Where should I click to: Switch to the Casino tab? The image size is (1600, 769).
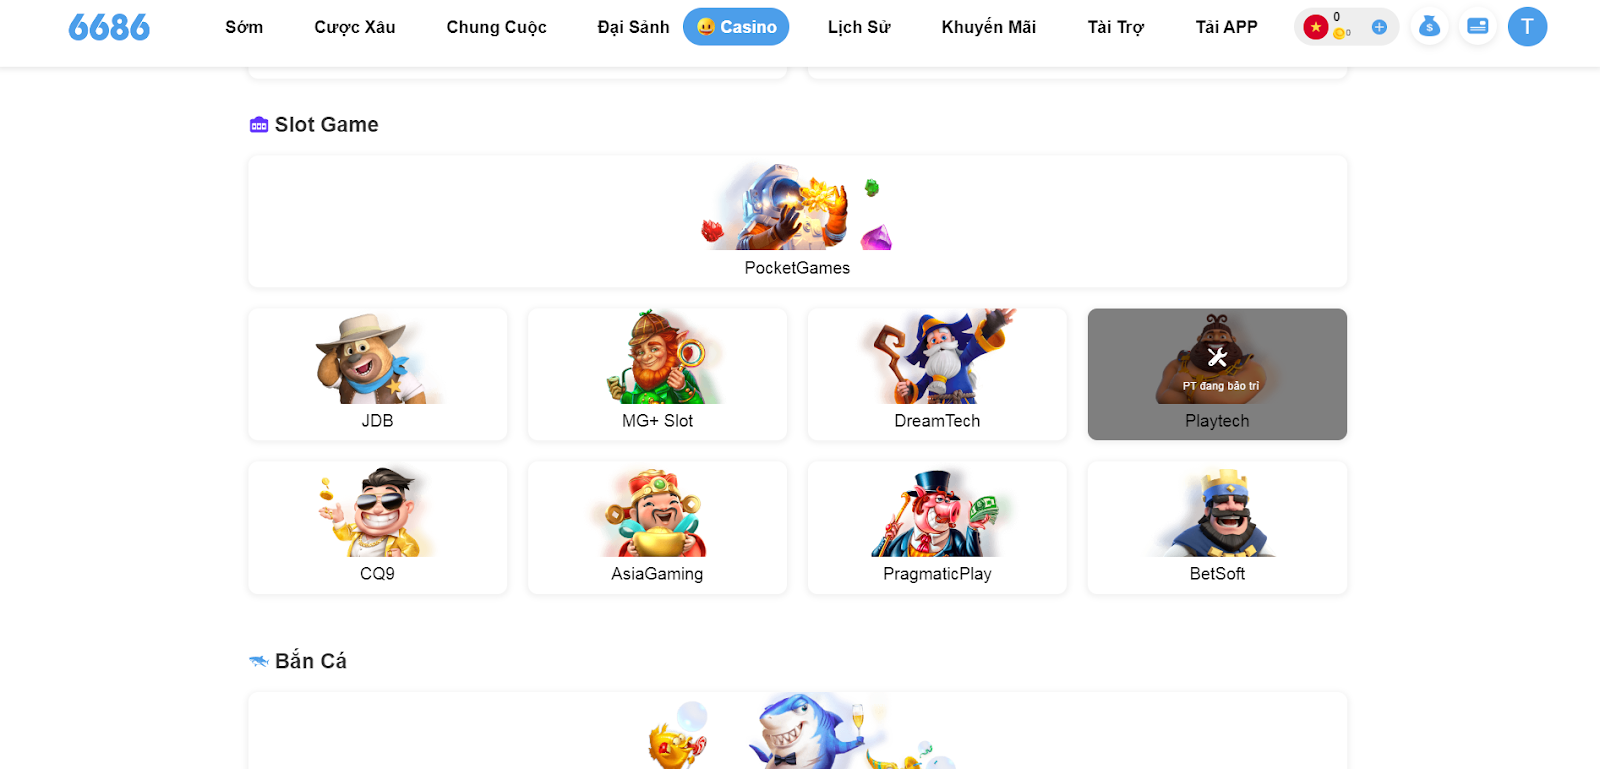coord(736,27)
